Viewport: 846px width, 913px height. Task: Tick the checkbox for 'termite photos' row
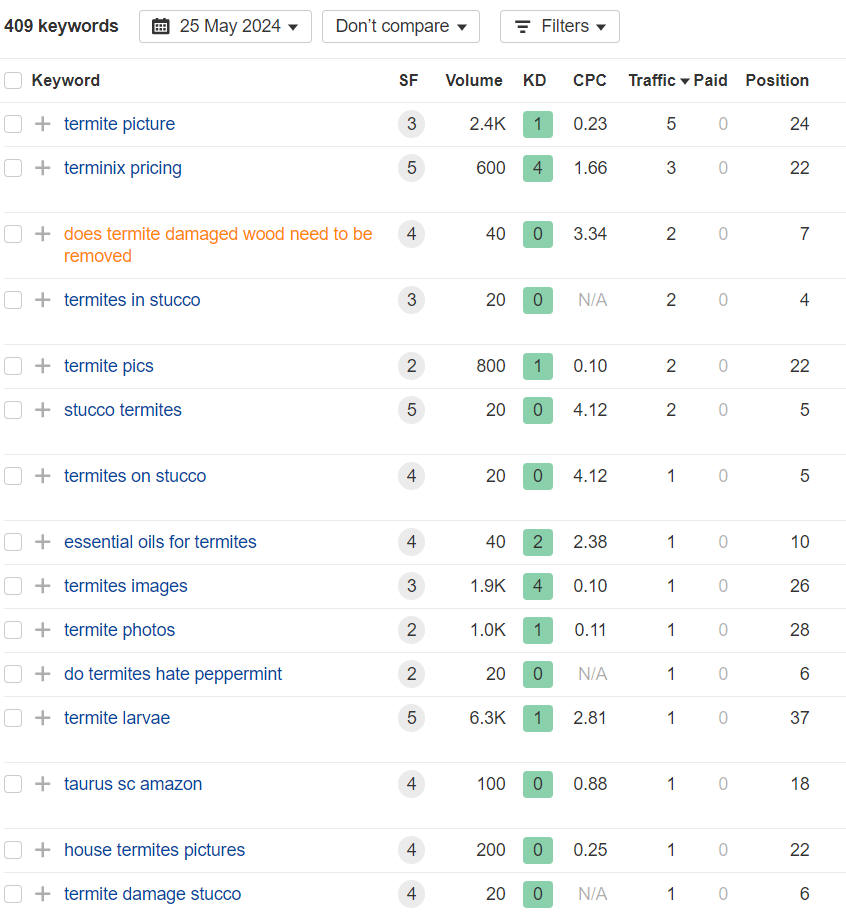(x=13, y=630)
